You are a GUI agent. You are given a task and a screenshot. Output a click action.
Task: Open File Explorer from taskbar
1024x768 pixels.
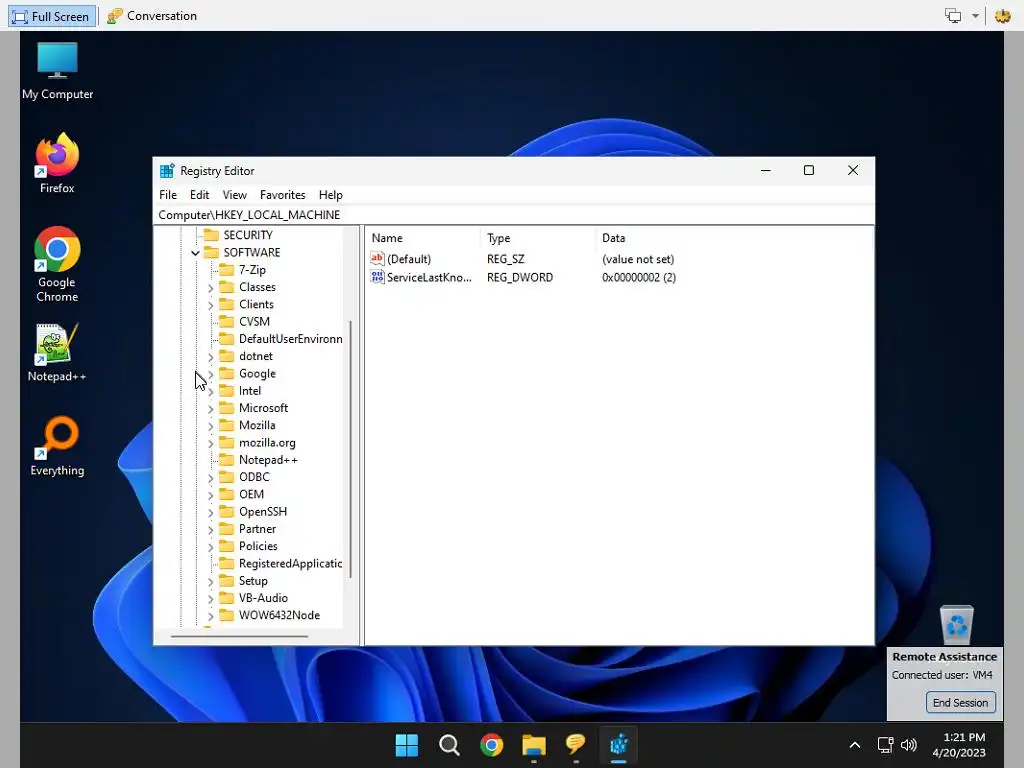(534, 744)
